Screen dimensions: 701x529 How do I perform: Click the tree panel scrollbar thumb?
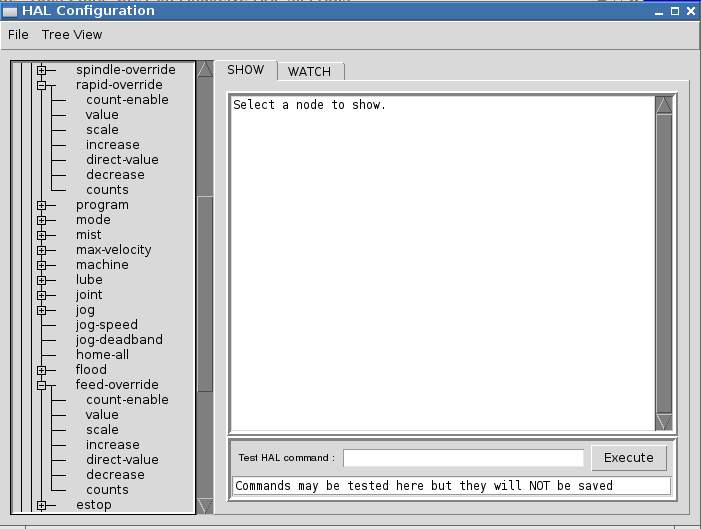pos(205,294)
